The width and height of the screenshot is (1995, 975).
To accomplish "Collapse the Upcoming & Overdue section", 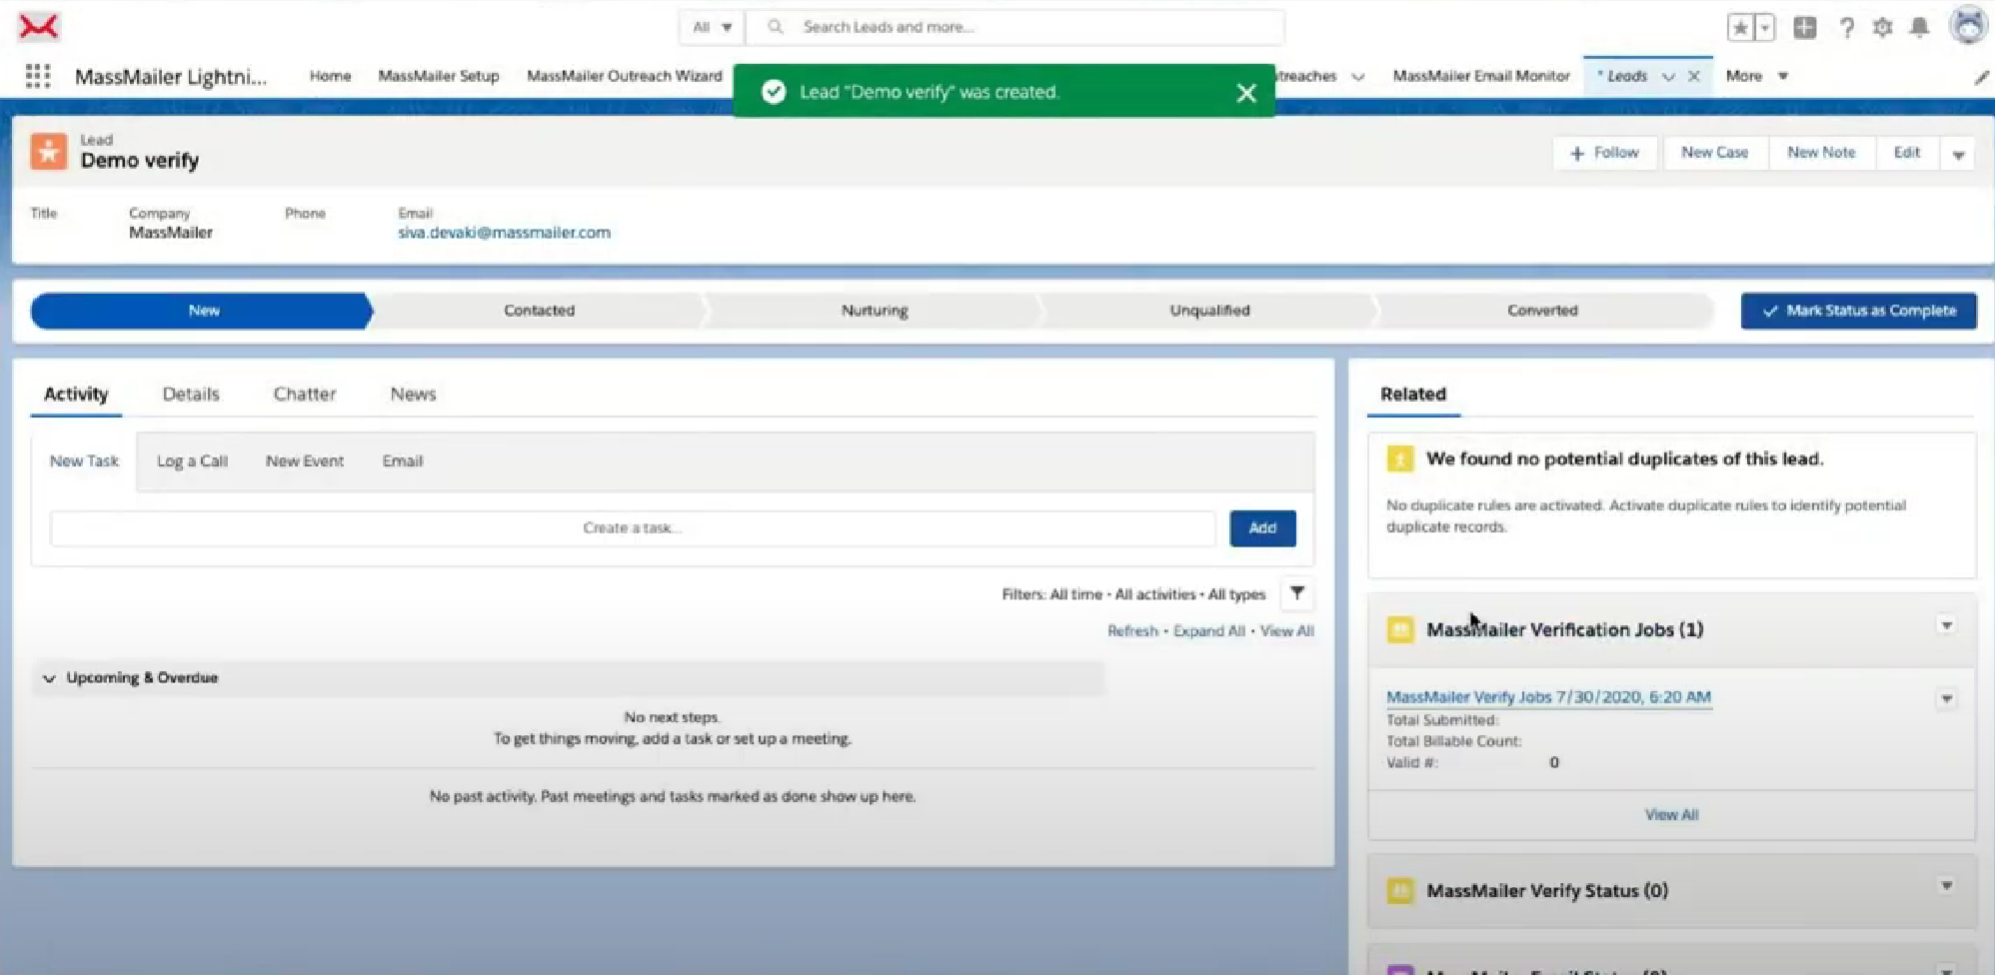I will (49, 678).
